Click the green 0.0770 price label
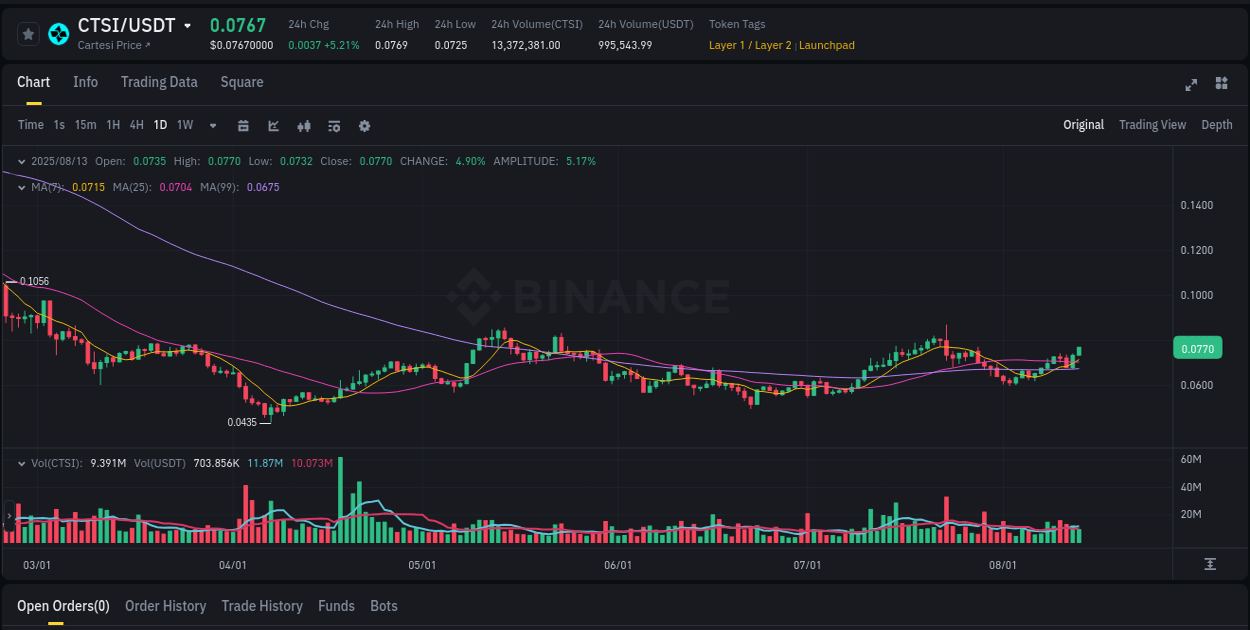 coord(1196,347)
